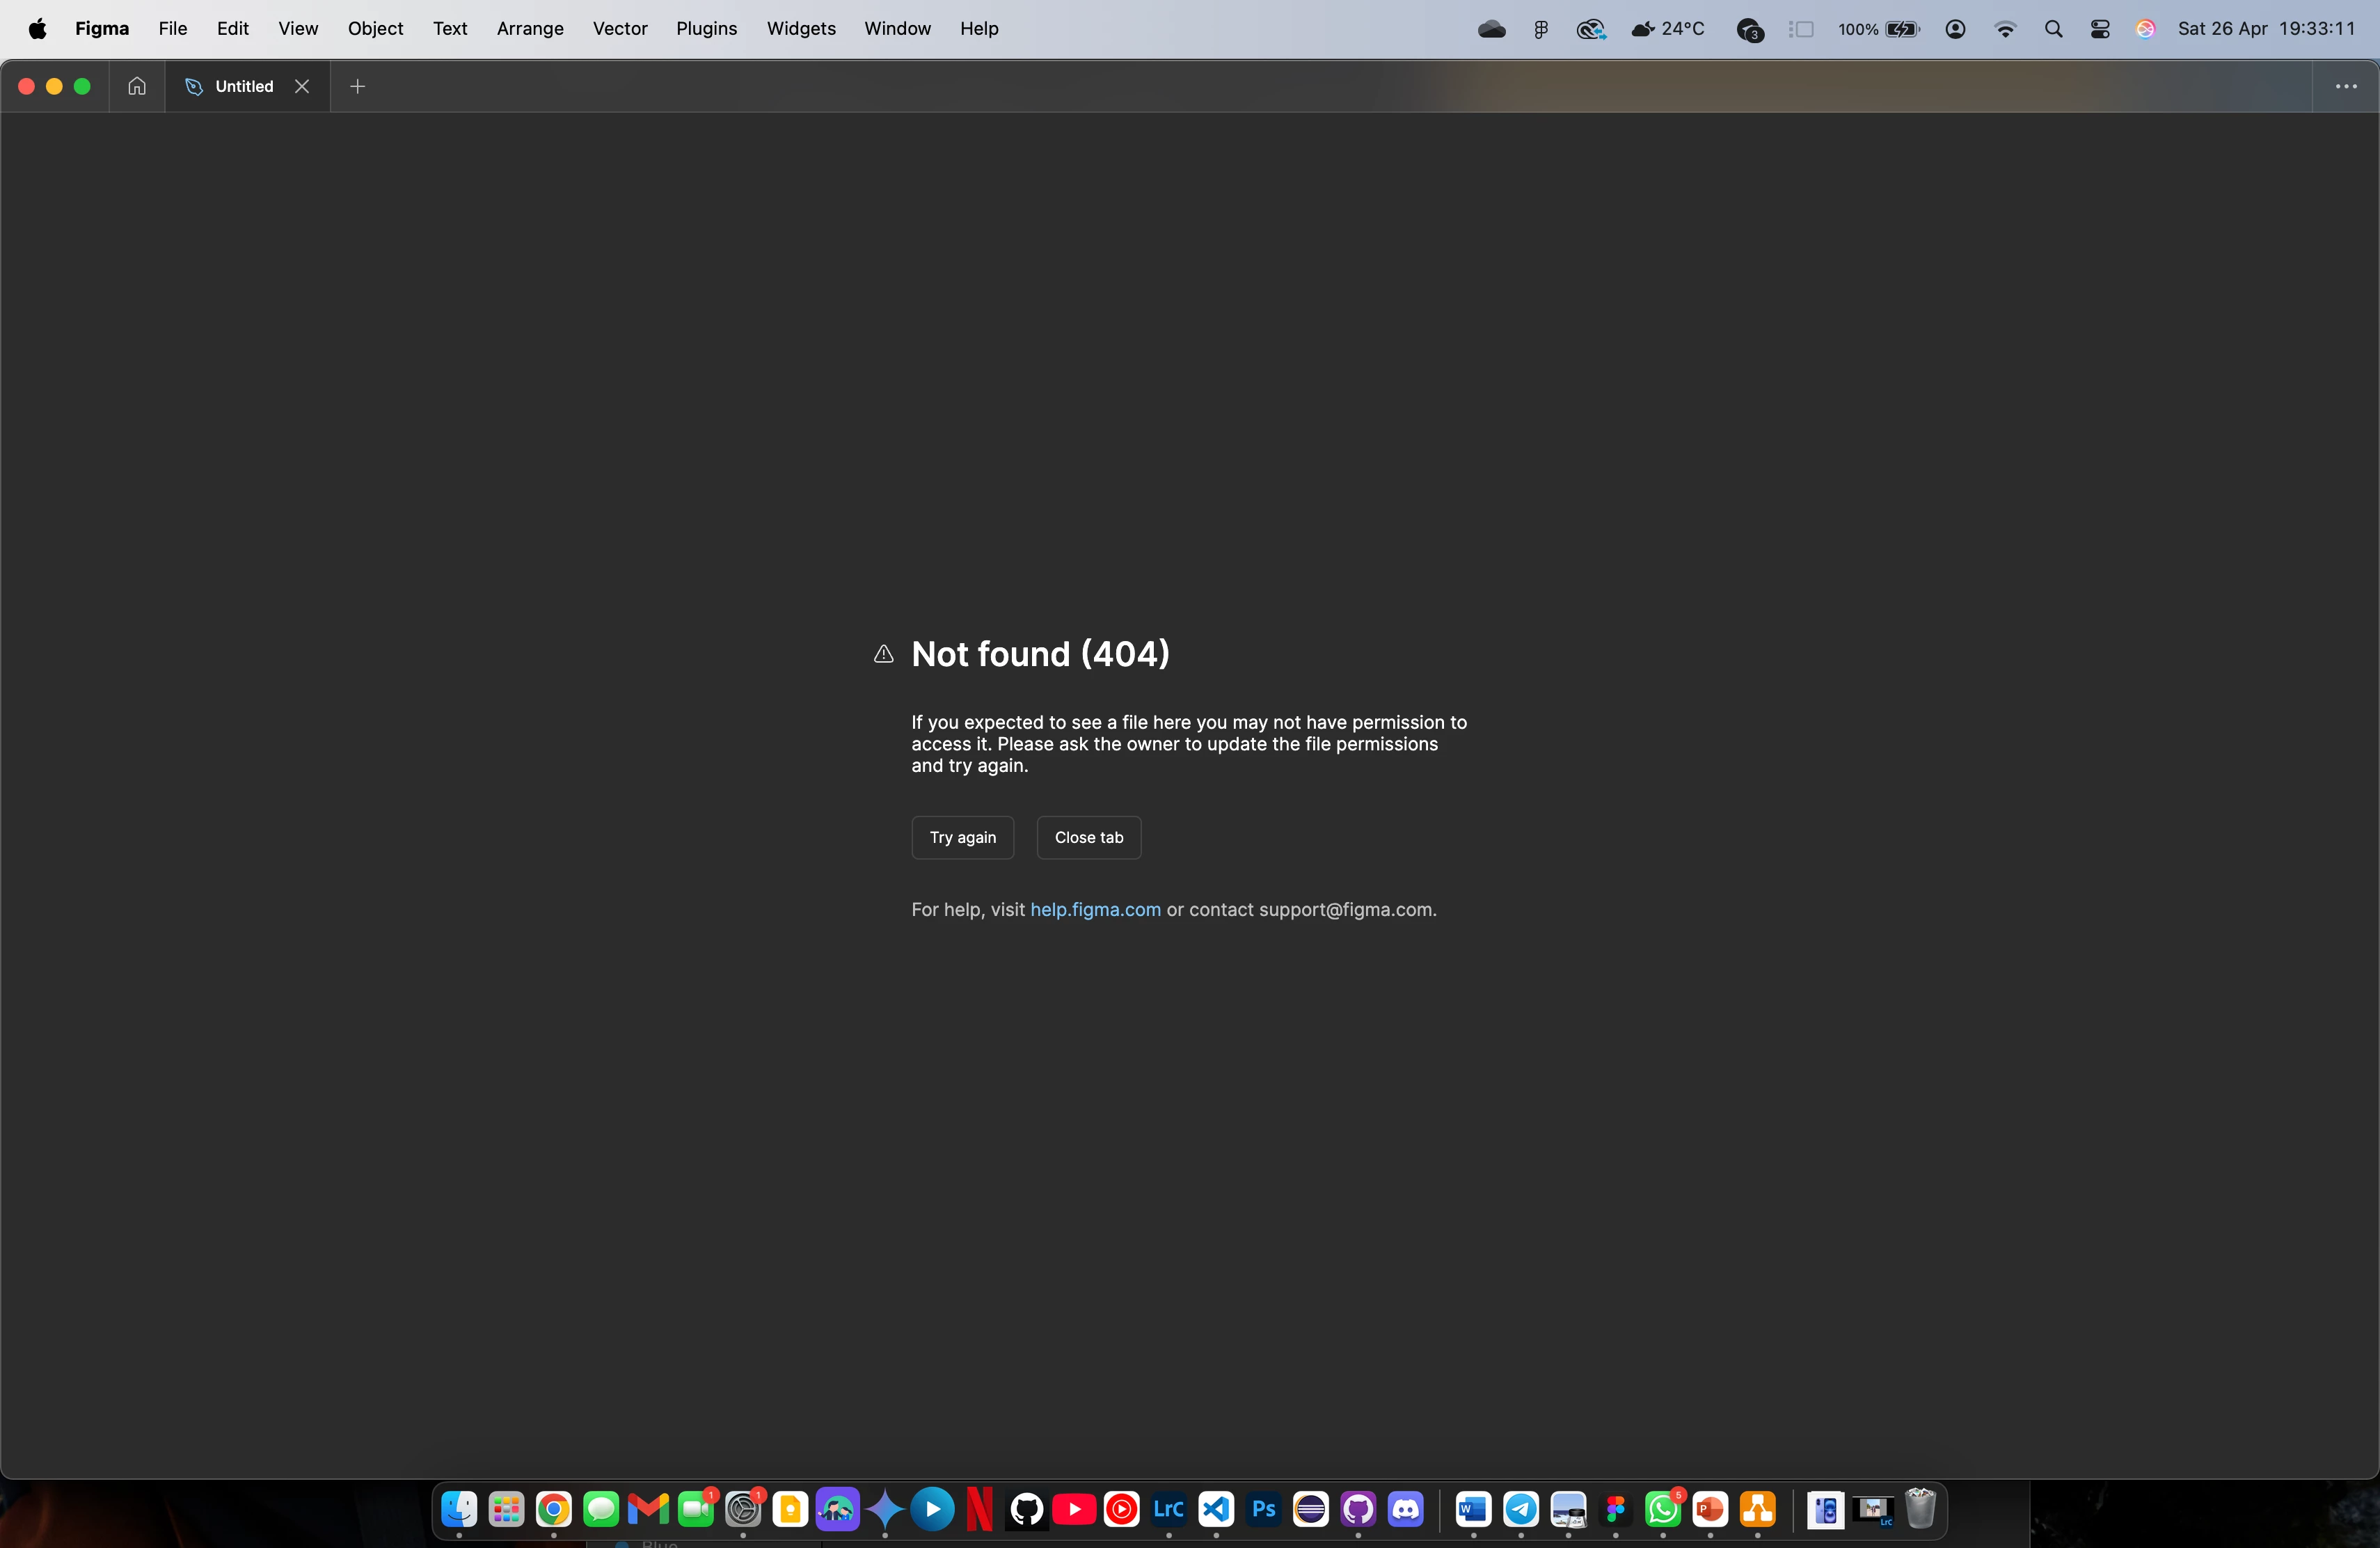Open Gmail from the Dock
Image resolution: width=2380 pixels, height=1548 pixels.
[648, 1509]
